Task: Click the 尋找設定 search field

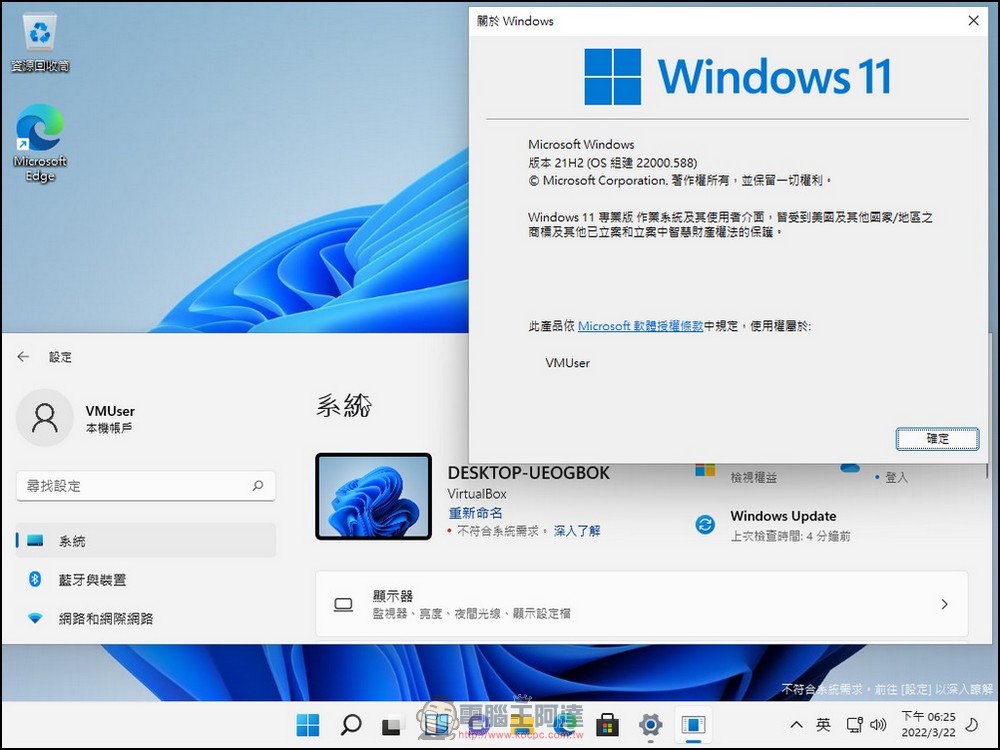Action: tap(136, 486)
